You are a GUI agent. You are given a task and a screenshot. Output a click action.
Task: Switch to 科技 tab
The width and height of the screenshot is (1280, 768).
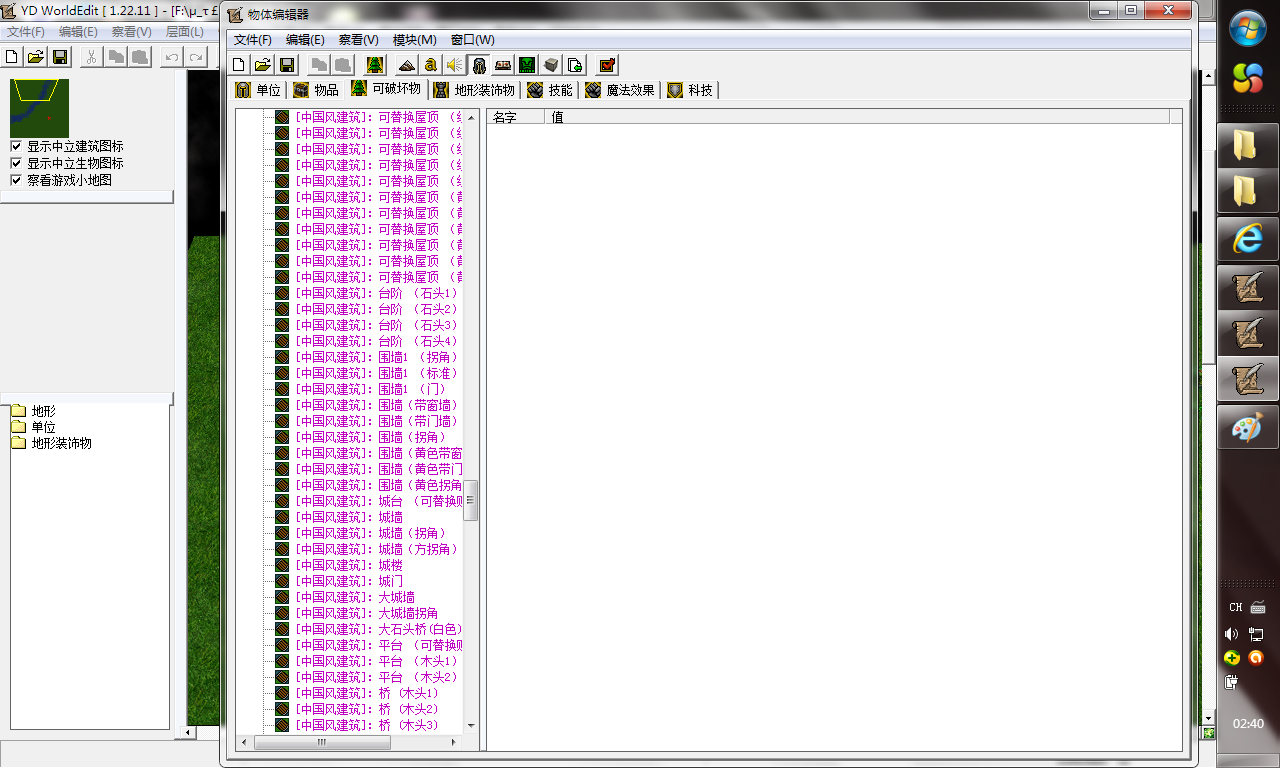point(691,90)
